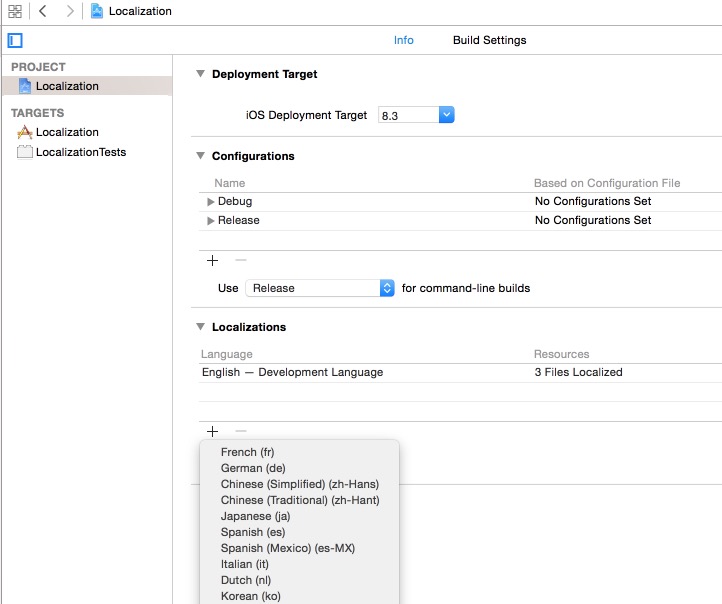Image resolution: width=722 pixels, height=604 pixels.
Task: Click the Localization project blueprint icon in the PROJECT list
Action: point(25,86)
